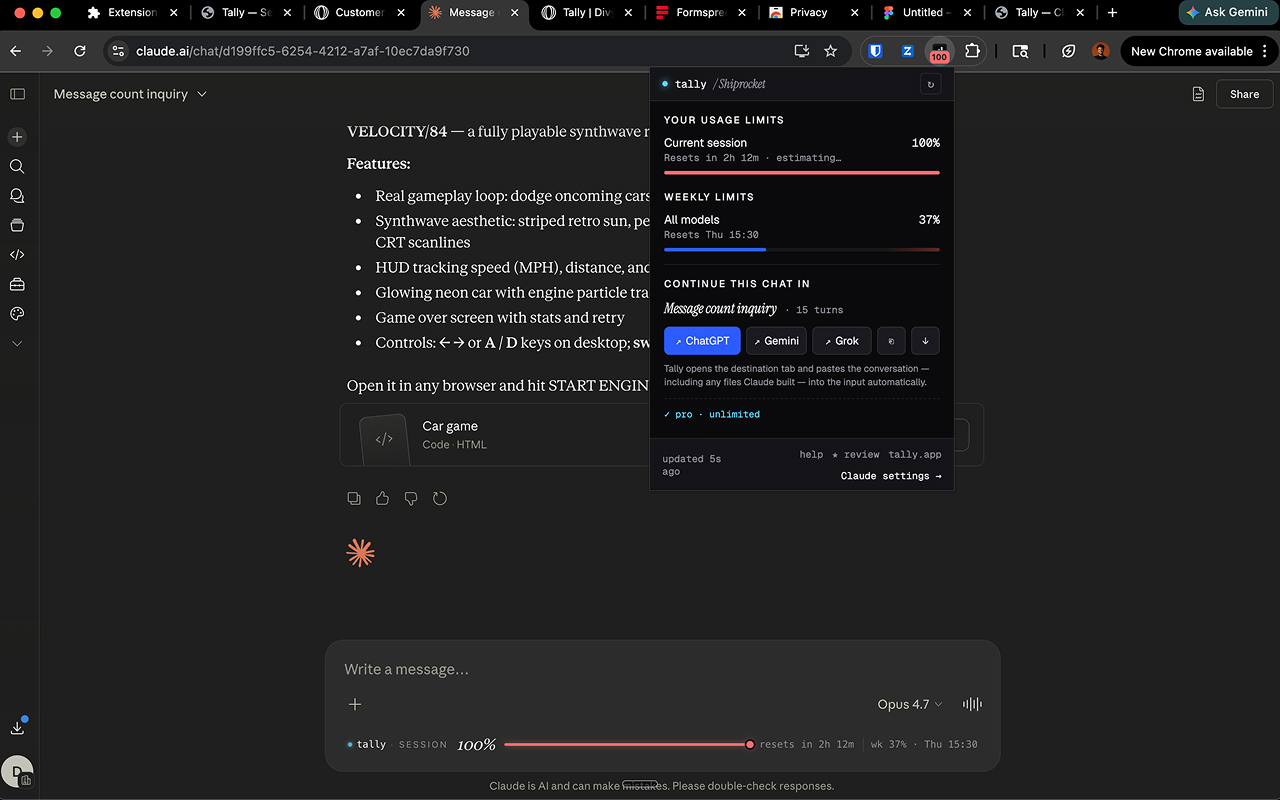
Task: Click the voice waveform icon in composer
Action: 972,704
